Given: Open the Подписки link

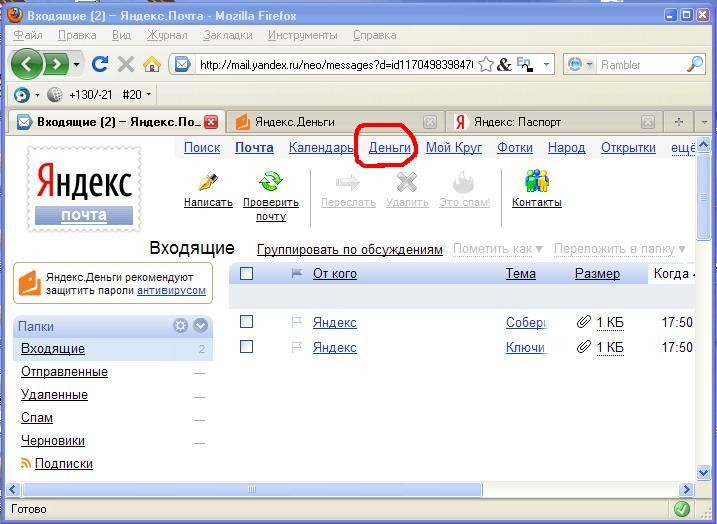Looking at the screenshot, I should (x=64, y=464).
